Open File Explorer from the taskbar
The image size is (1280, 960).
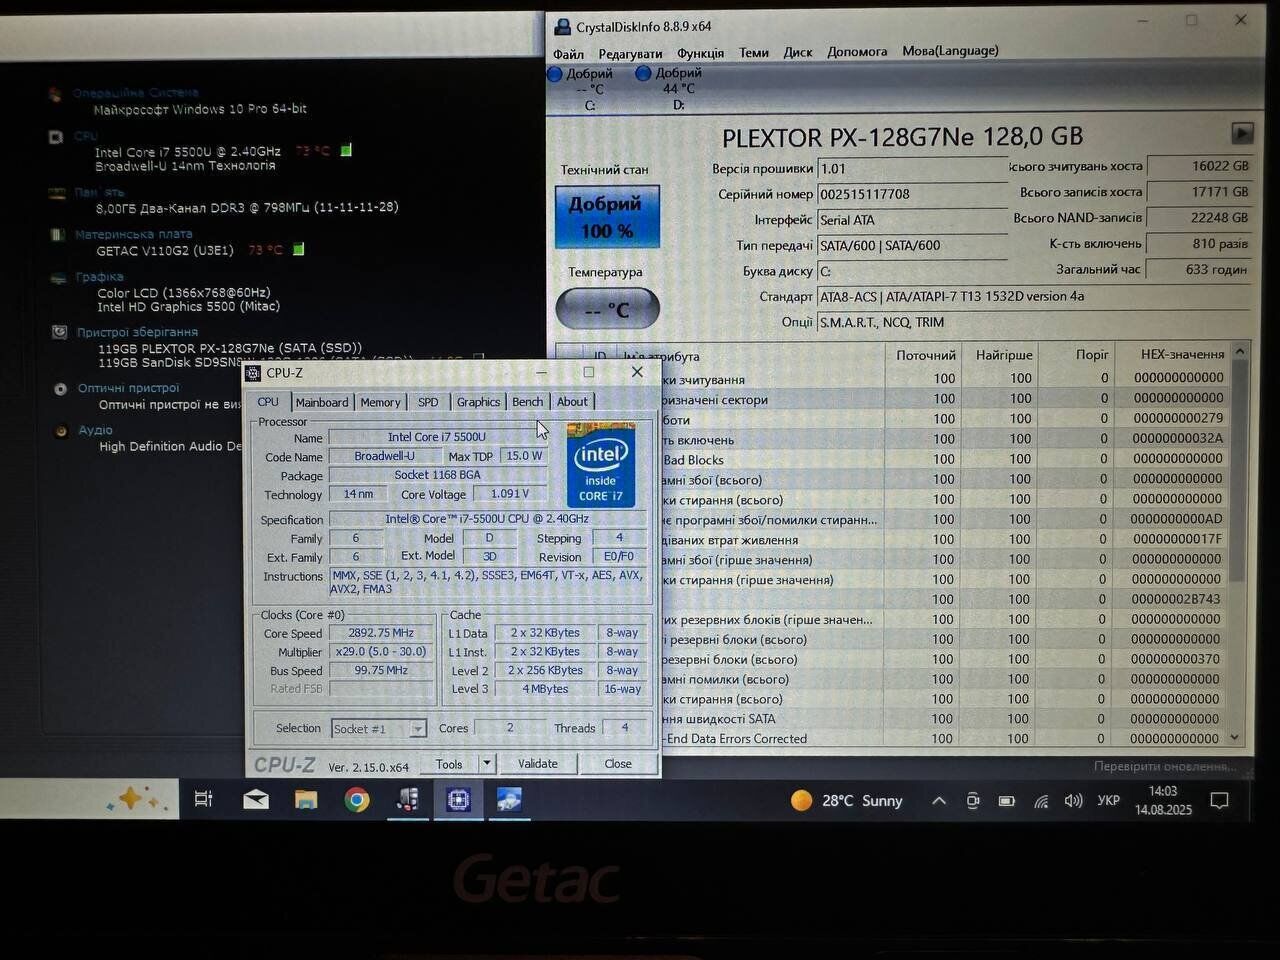coord(306,799)
